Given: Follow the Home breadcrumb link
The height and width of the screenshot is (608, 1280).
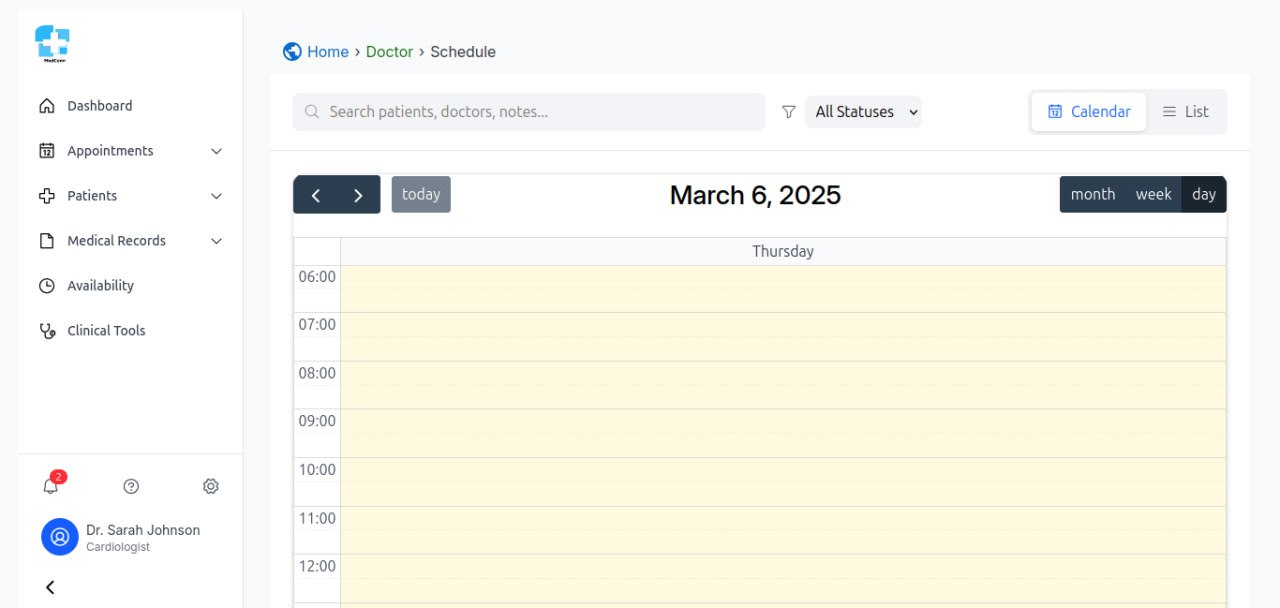Looking at the screenshot, I should 328,52.
